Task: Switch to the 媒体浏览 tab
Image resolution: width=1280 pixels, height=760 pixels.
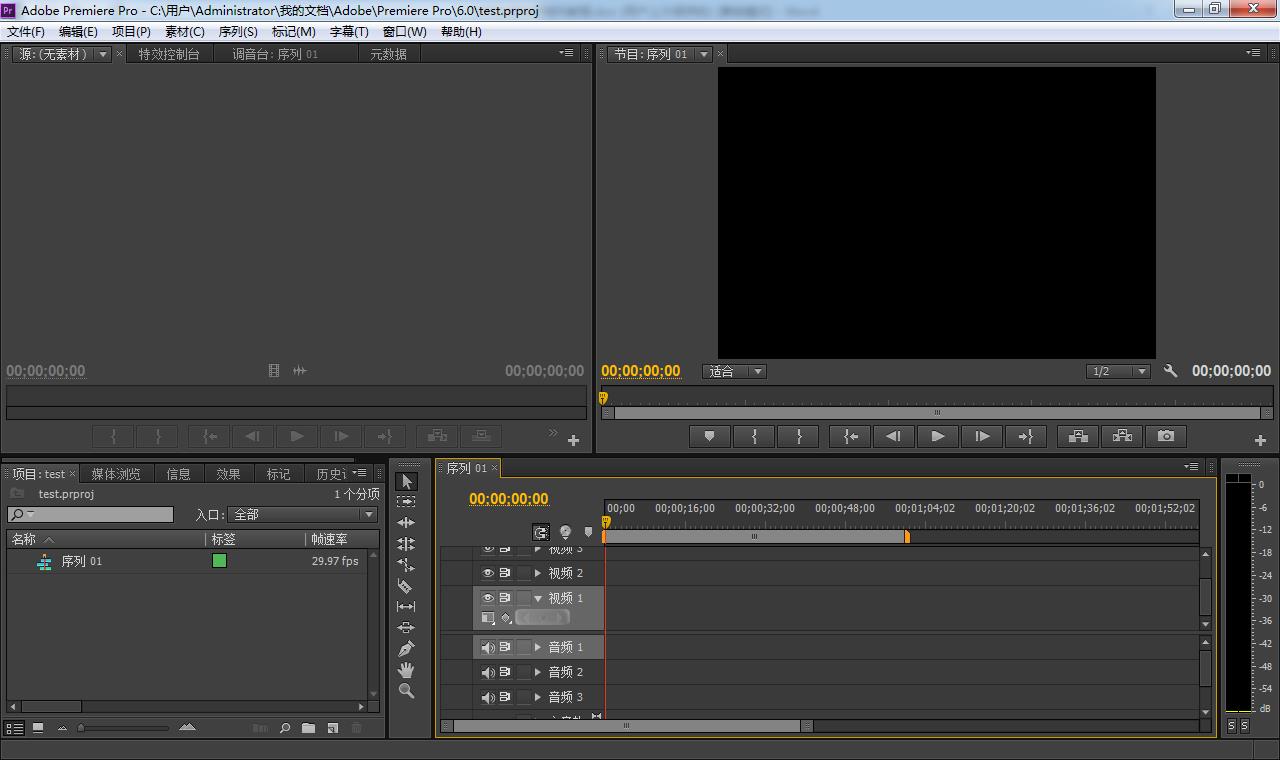Action: tap(116, 474)
